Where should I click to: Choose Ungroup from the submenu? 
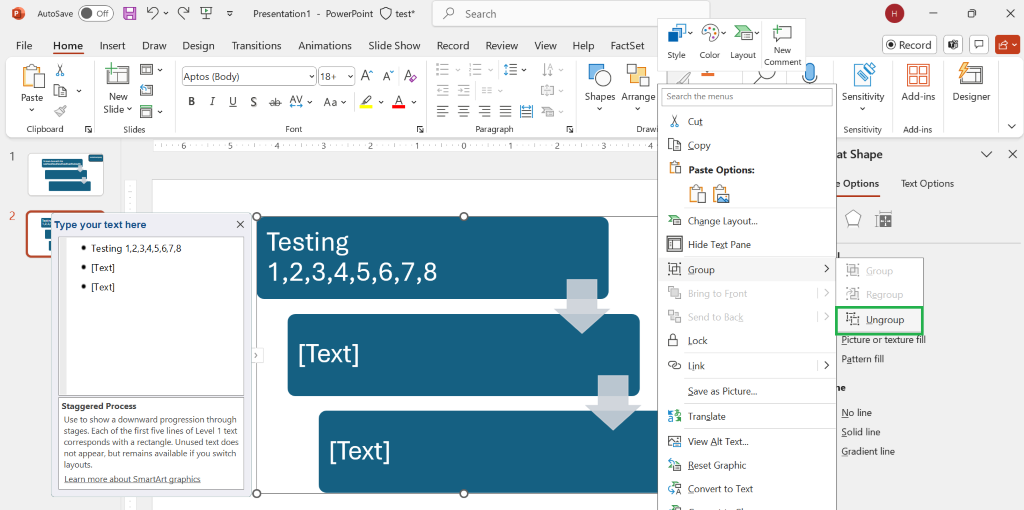point(879,320)
